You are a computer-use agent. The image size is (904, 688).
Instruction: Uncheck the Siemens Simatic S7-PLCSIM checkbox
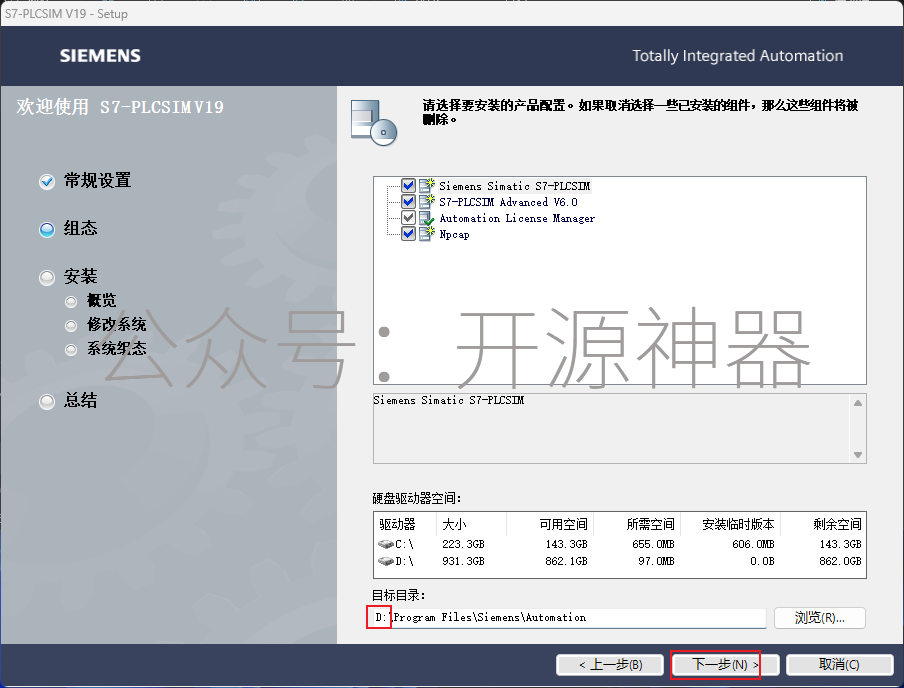point(408,185)
